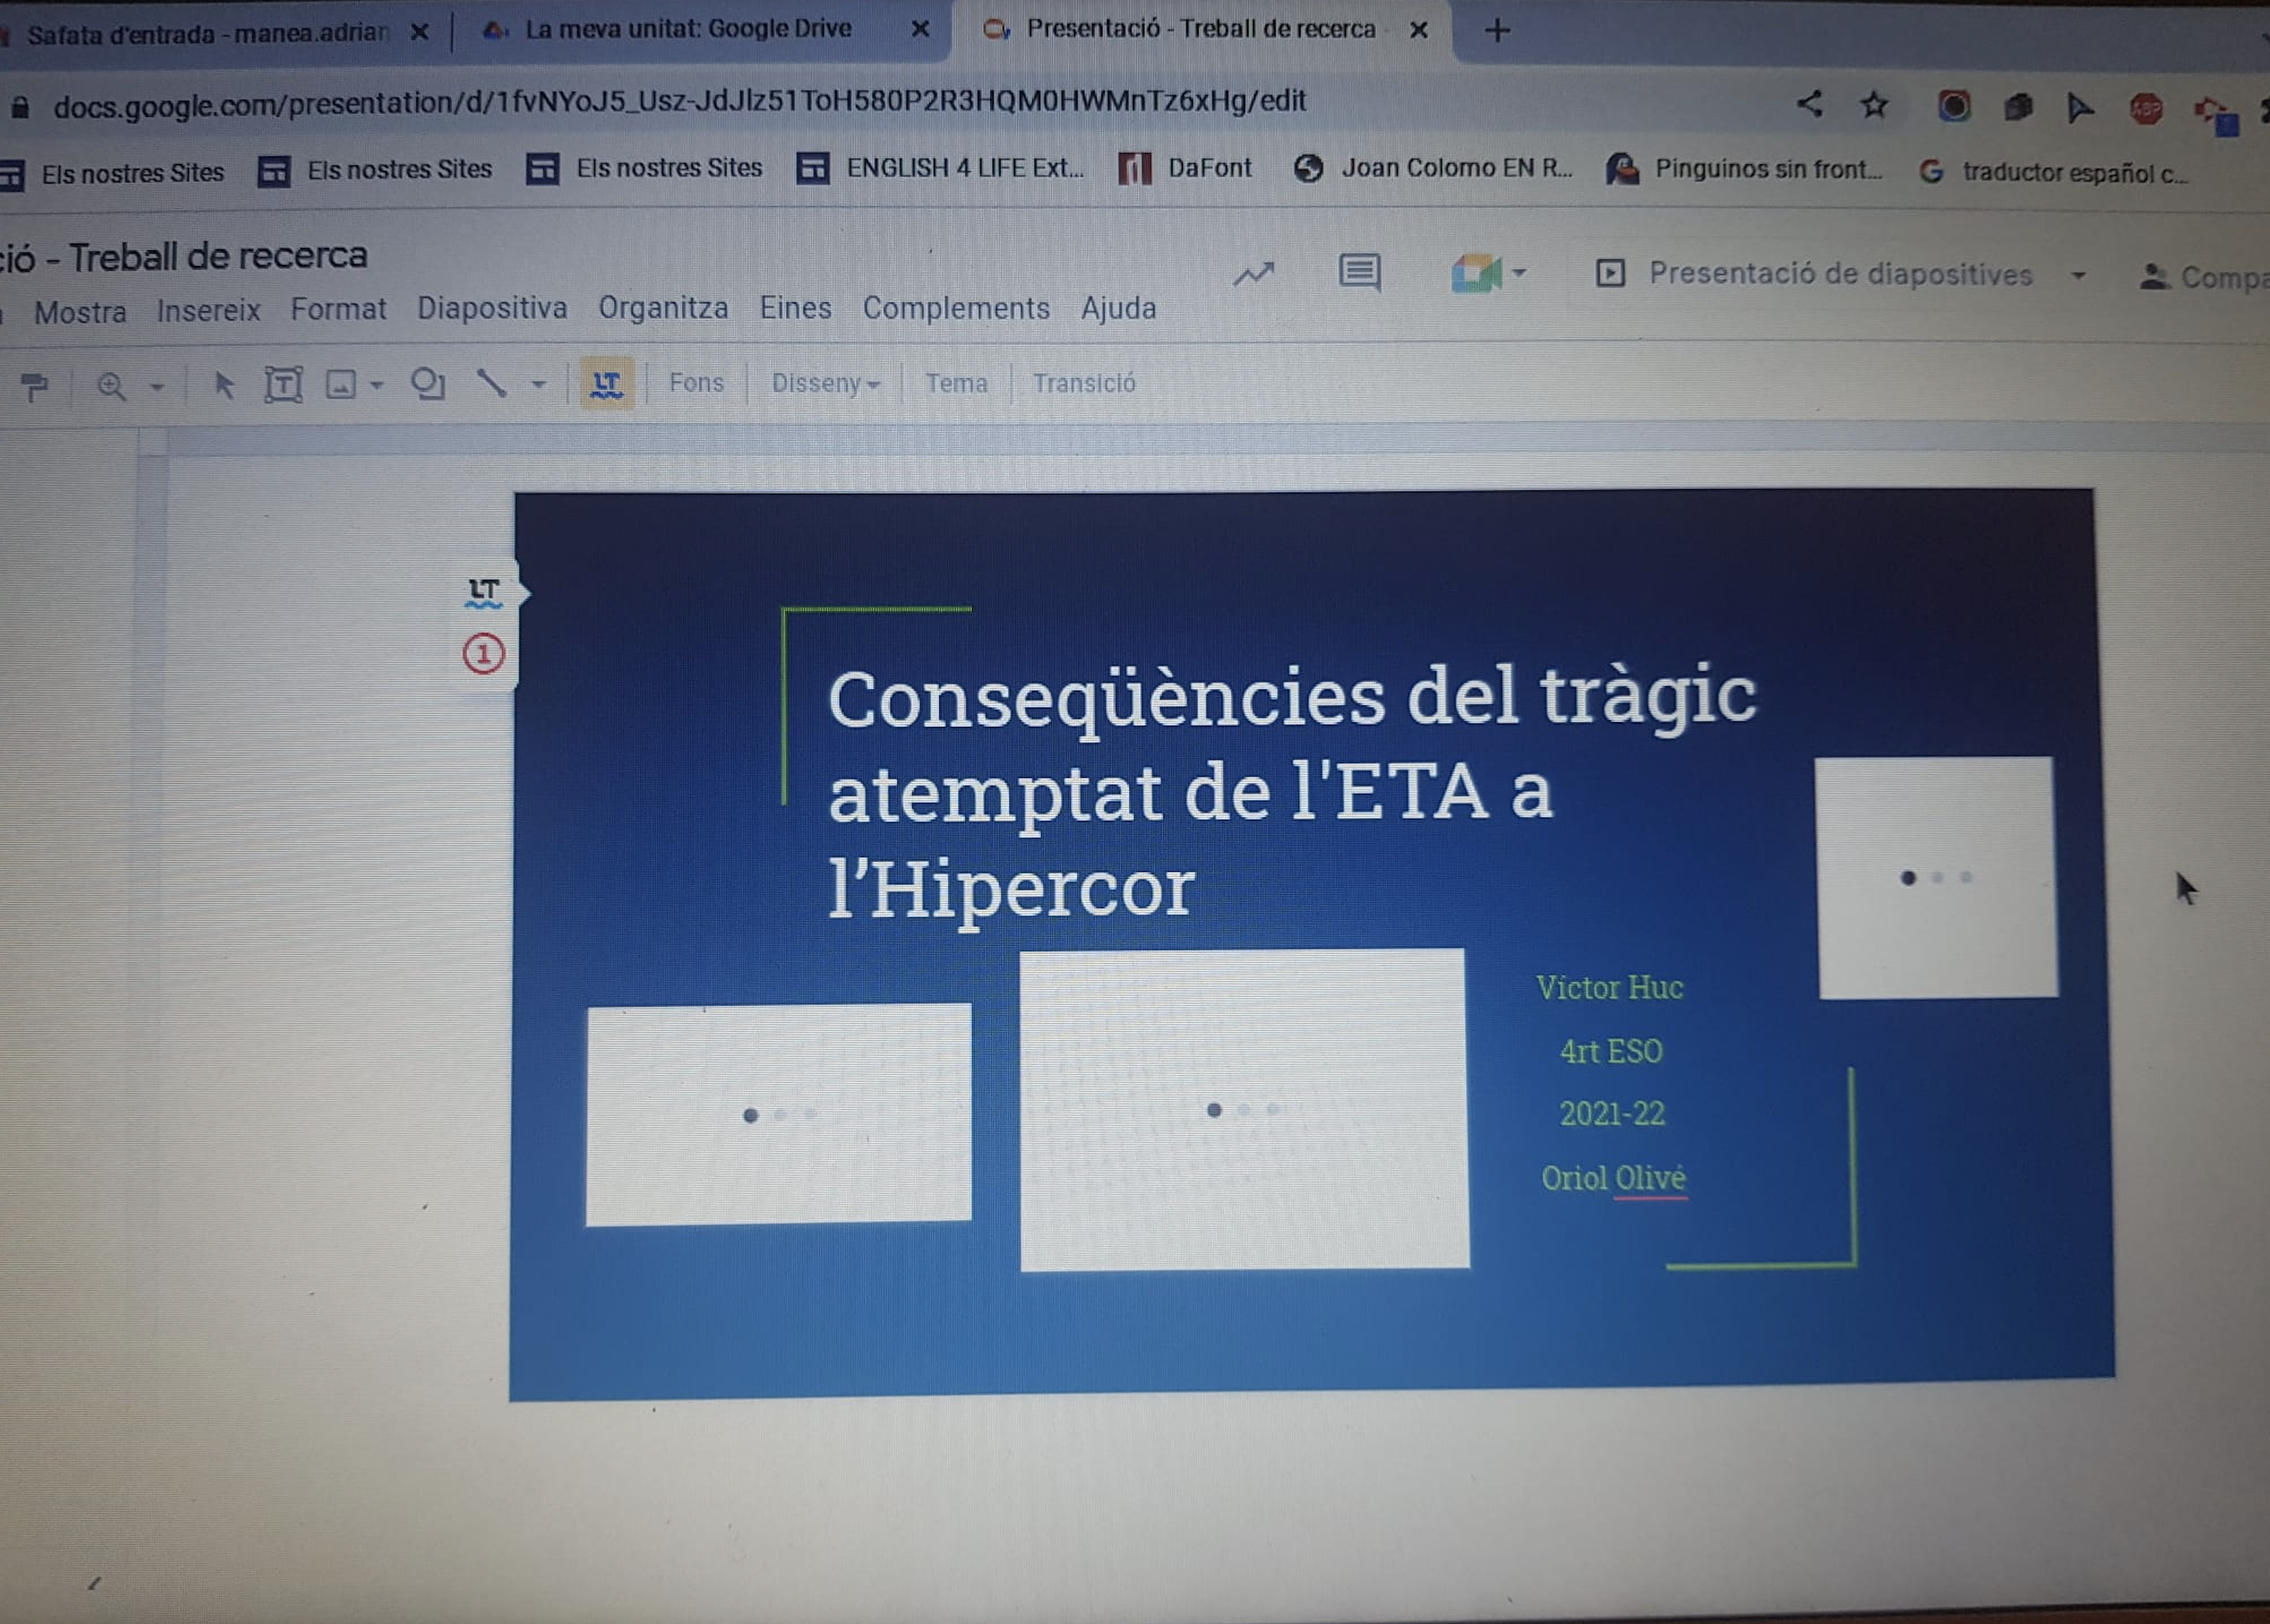The height and width of the screenshot is (1624, 2270).
Task: Click the red error count badge
Action: (483, 654)
